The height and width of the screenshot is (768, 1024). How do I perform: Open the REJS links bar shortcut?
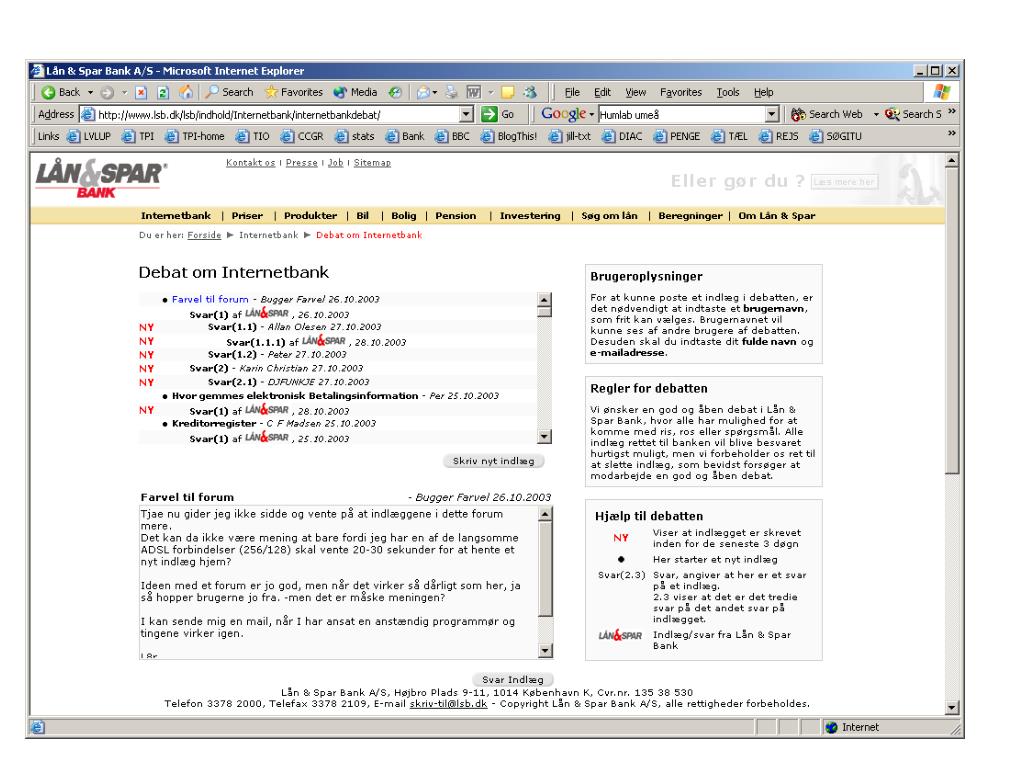point(779,136)
